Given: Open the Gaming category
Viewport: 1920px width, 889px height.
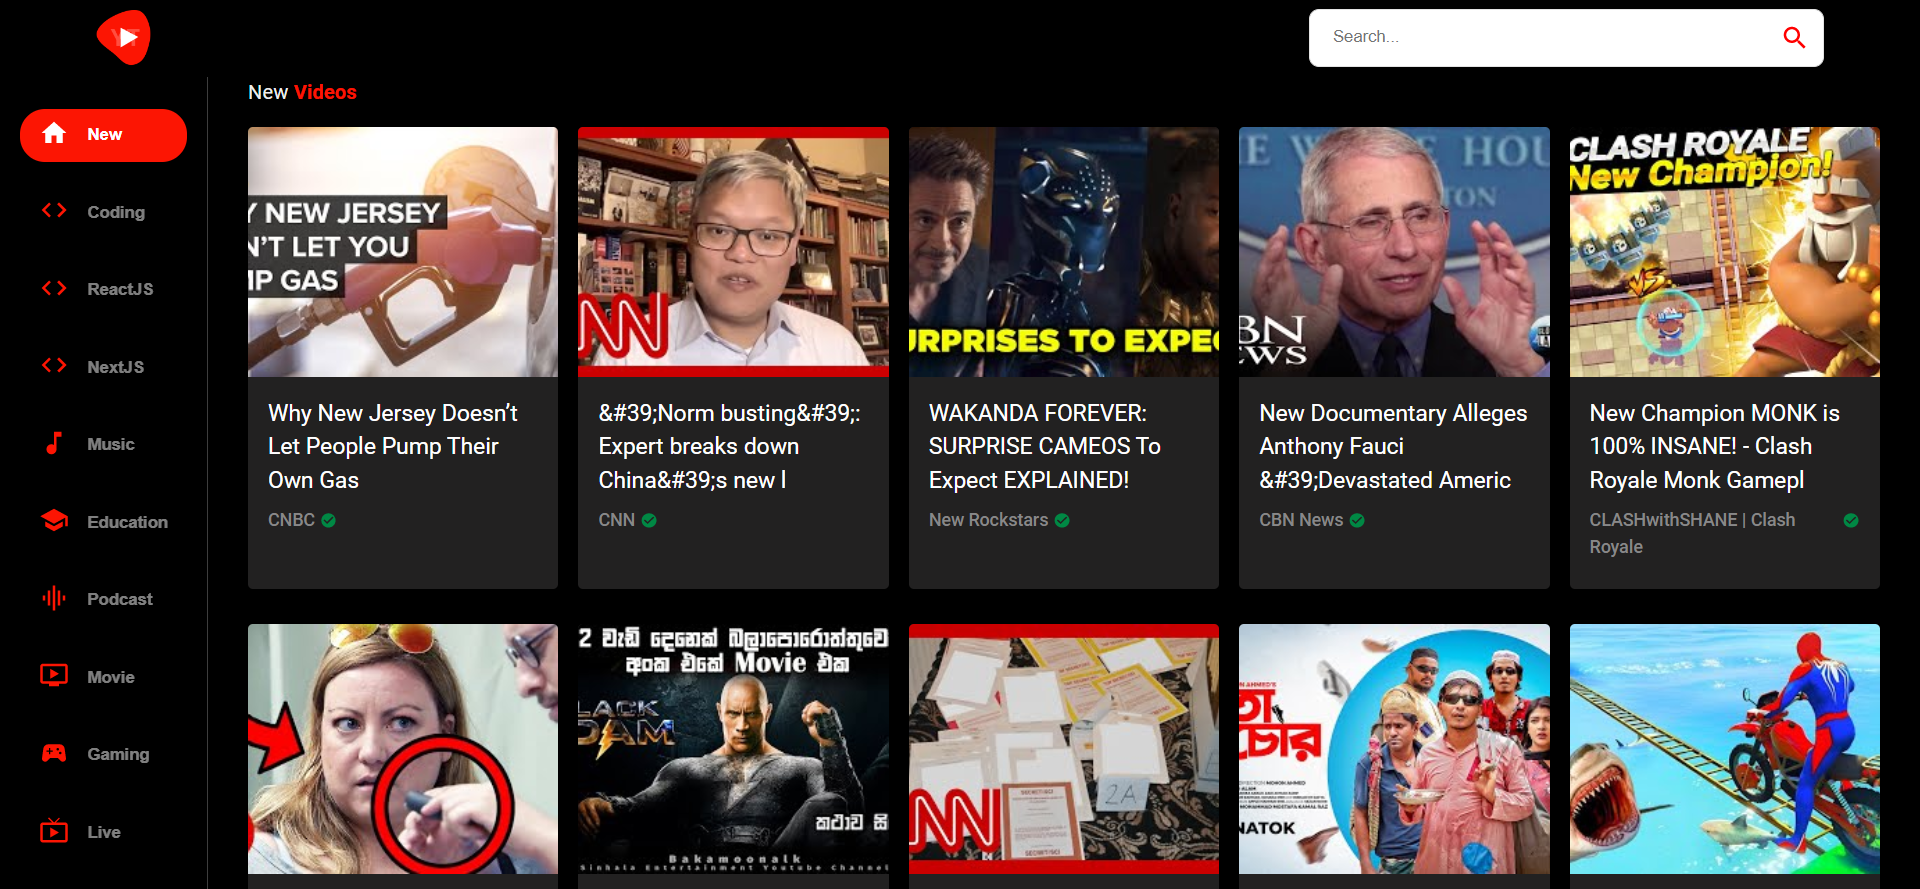Looking at the screenshot, I should pos(103,754).
